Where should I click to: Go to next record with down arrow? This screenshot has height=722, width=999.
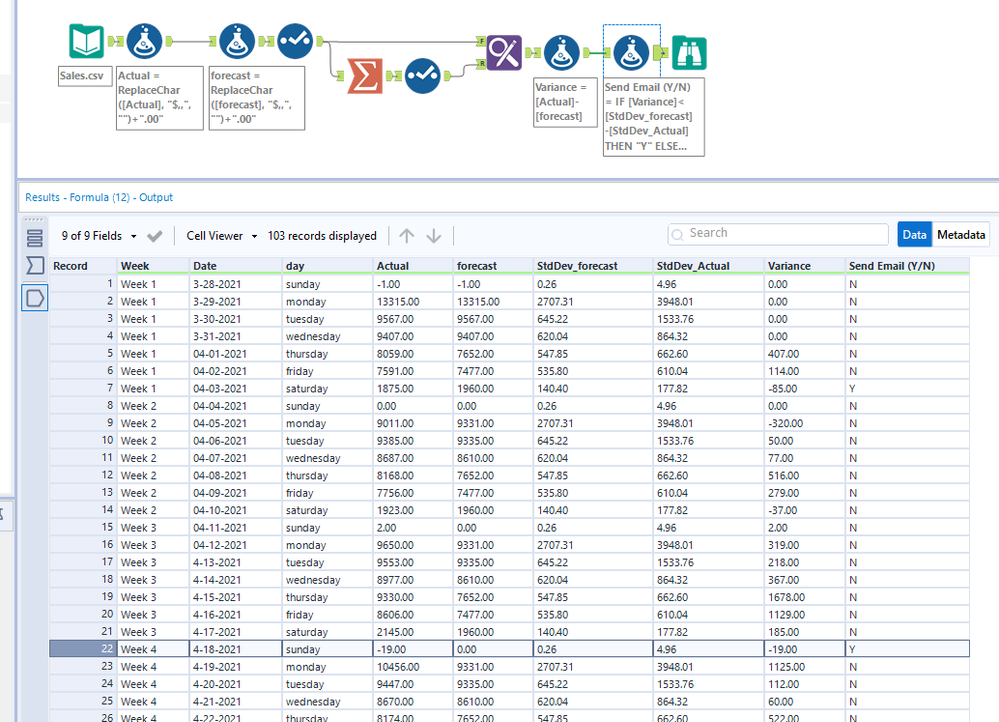(434, 236)
